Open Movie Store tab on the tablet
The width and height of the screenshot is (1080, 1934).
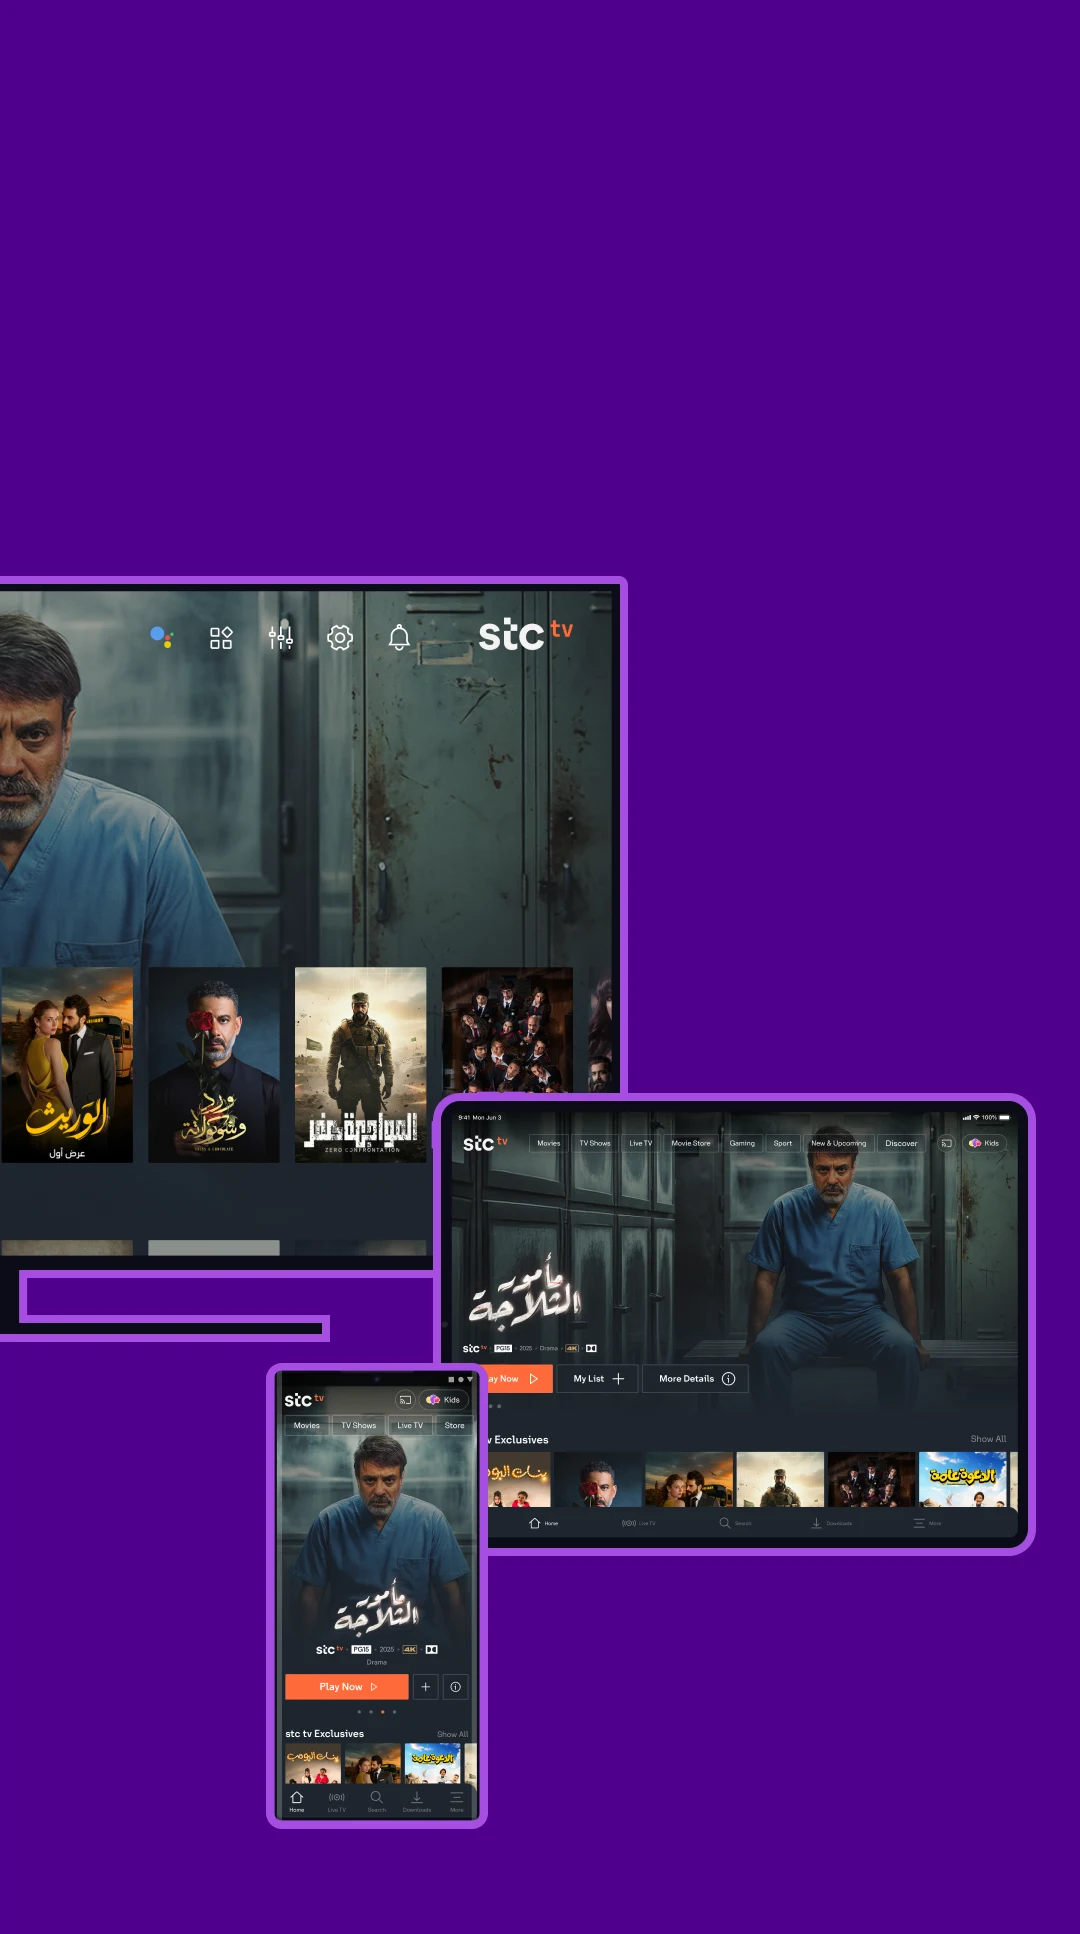click(x=691, y=1143)
